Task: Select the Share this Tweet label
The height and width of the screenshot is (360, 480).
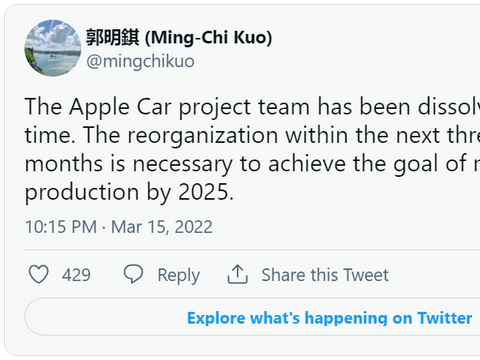Action: tap(325, 275)
